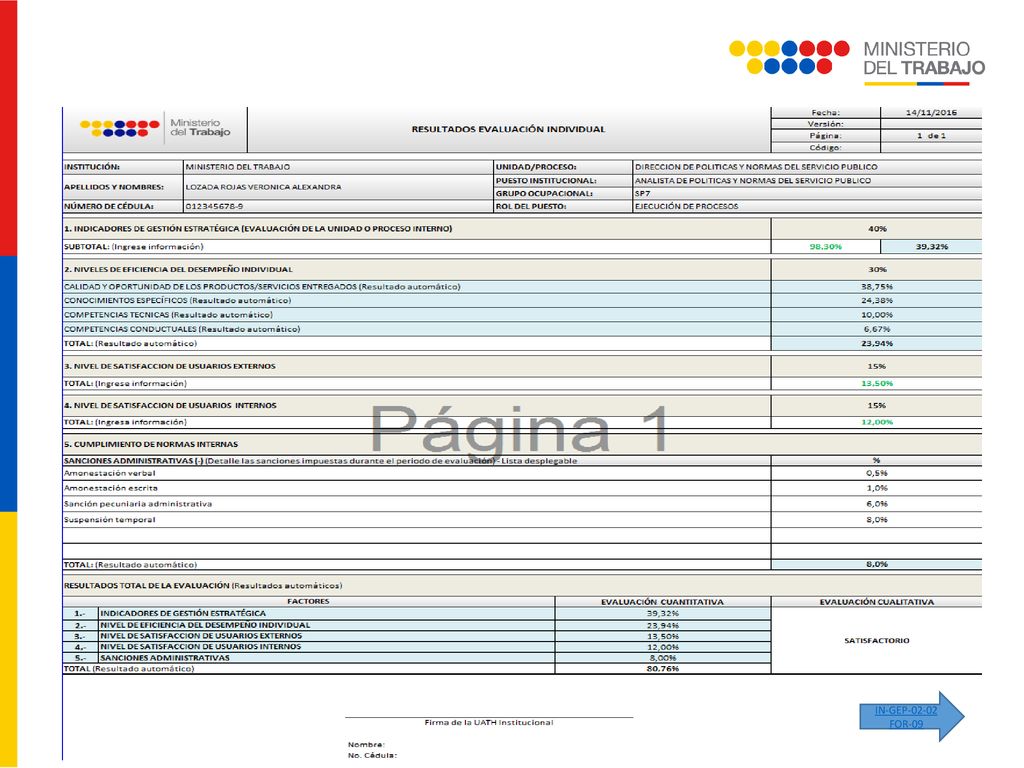
Task: Click the IN-GEP-02-02 FOR-09 arrow link
Action: 912,716
